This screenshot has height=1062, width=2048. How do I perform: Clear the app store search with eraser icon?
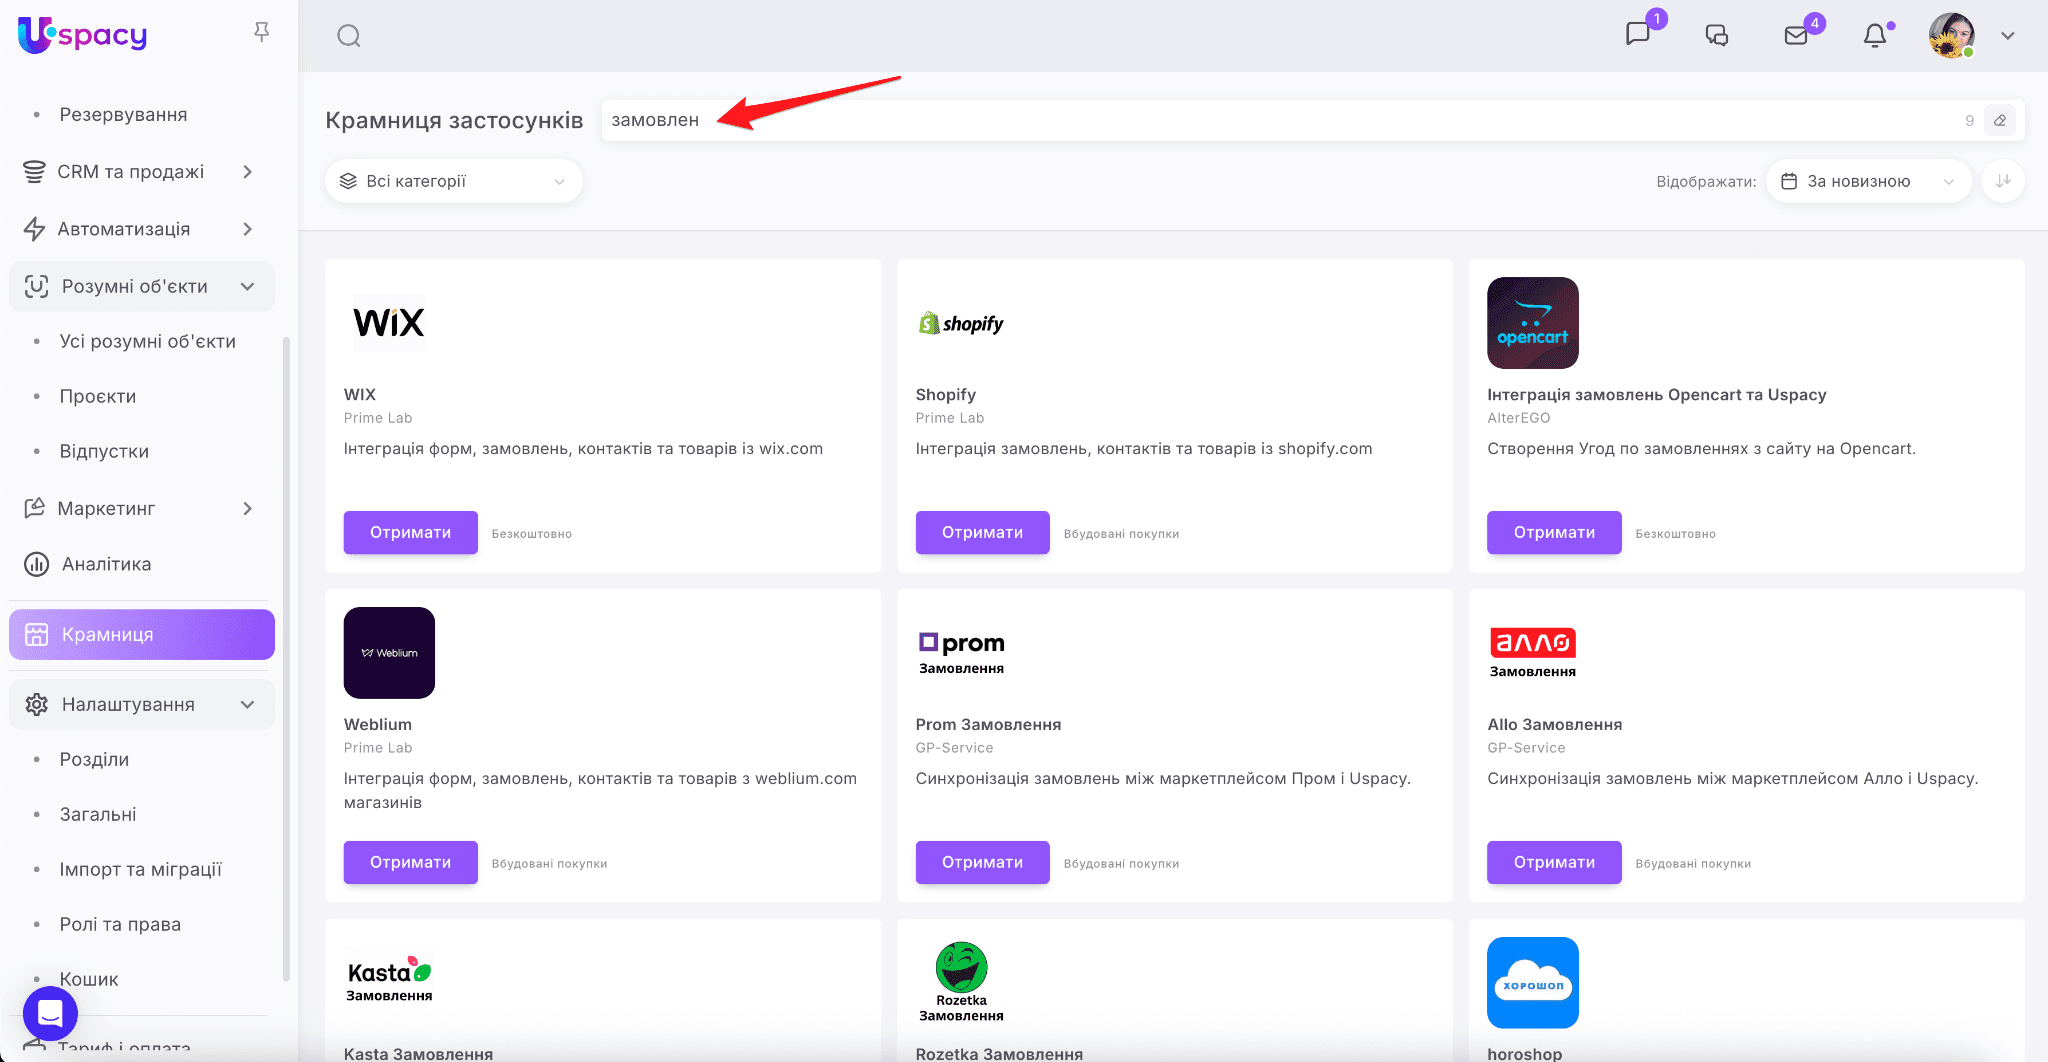pyautogui.click(x=2000, y=120)
